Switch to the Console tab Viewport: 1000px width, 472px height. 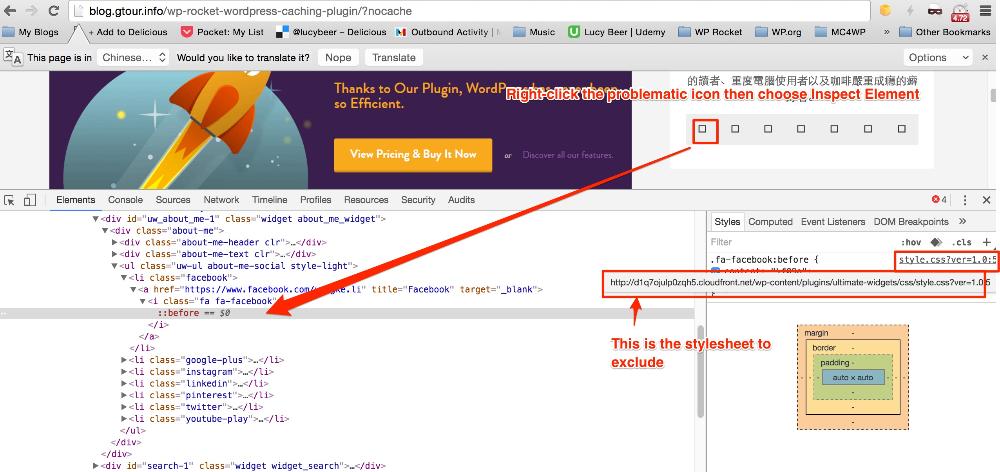[x=126, y=200]
